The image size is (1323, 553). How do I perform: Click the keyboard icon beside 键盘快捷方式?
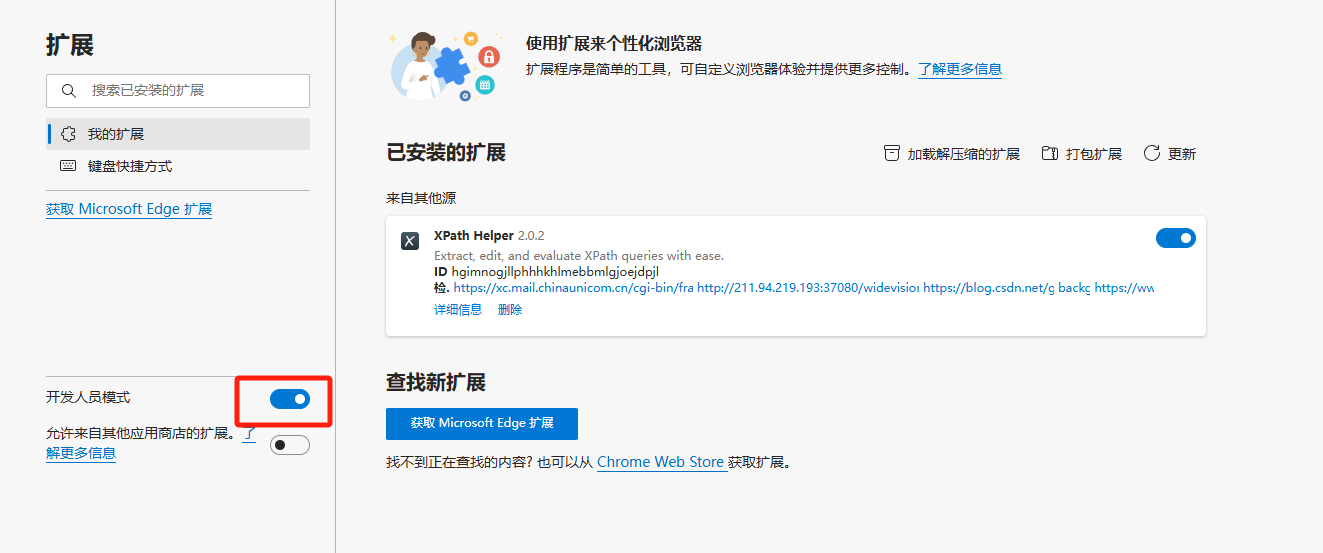(69, 166)
